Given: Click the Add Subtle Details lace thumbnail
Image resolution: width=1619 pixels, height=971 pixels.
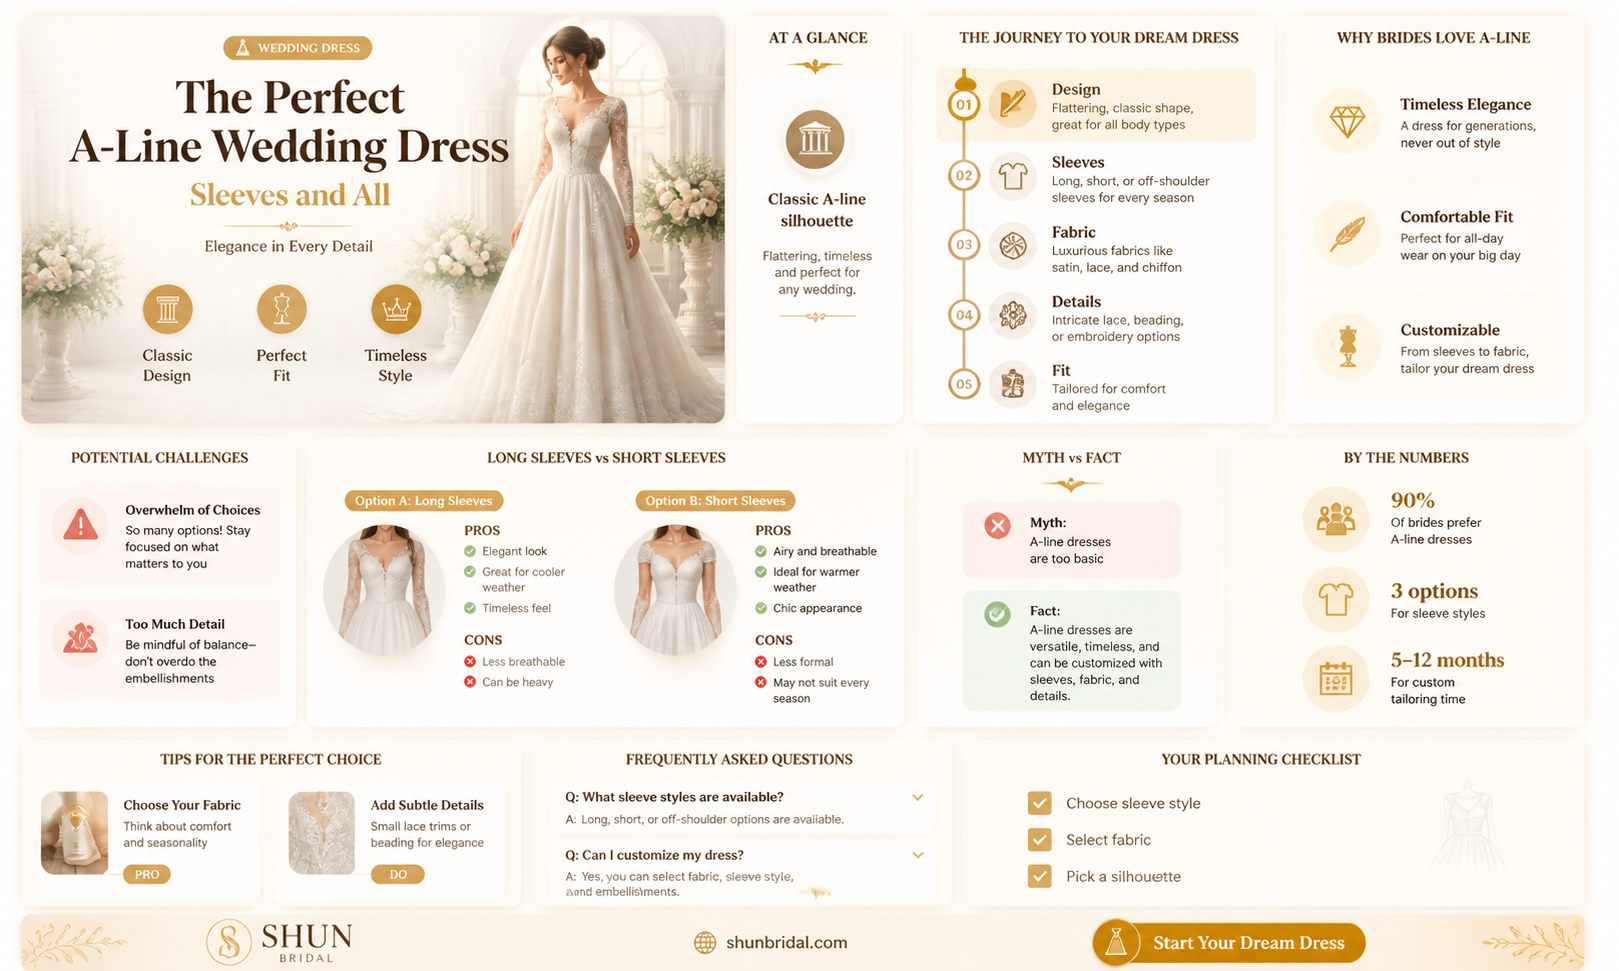Looking at the screenshot, I should pos(322,833).
